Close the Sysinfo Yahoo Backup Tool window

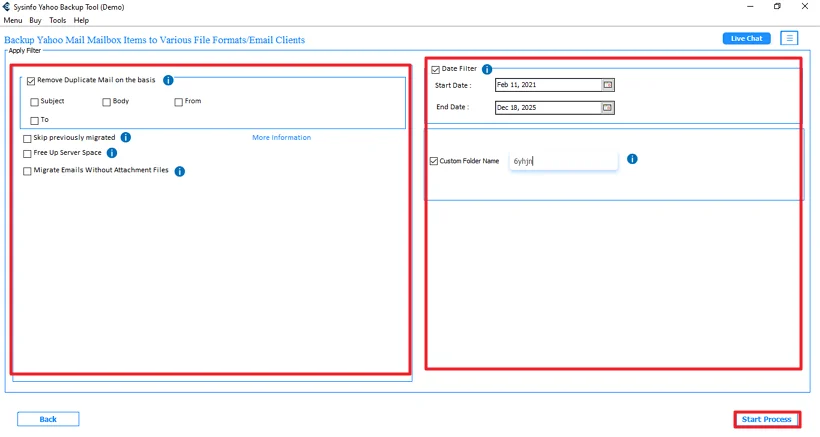click(x=805, y=7)
